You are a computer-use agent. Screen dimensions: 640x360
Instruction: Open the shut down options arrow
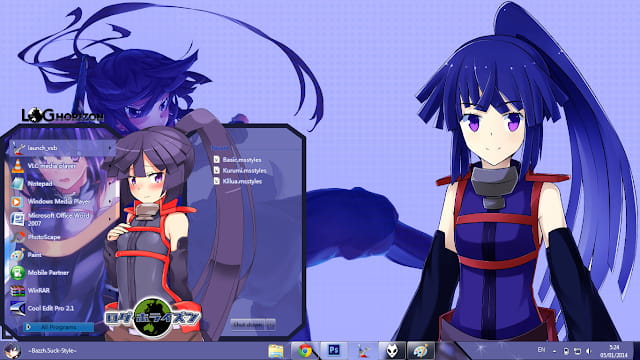[271, 324]
